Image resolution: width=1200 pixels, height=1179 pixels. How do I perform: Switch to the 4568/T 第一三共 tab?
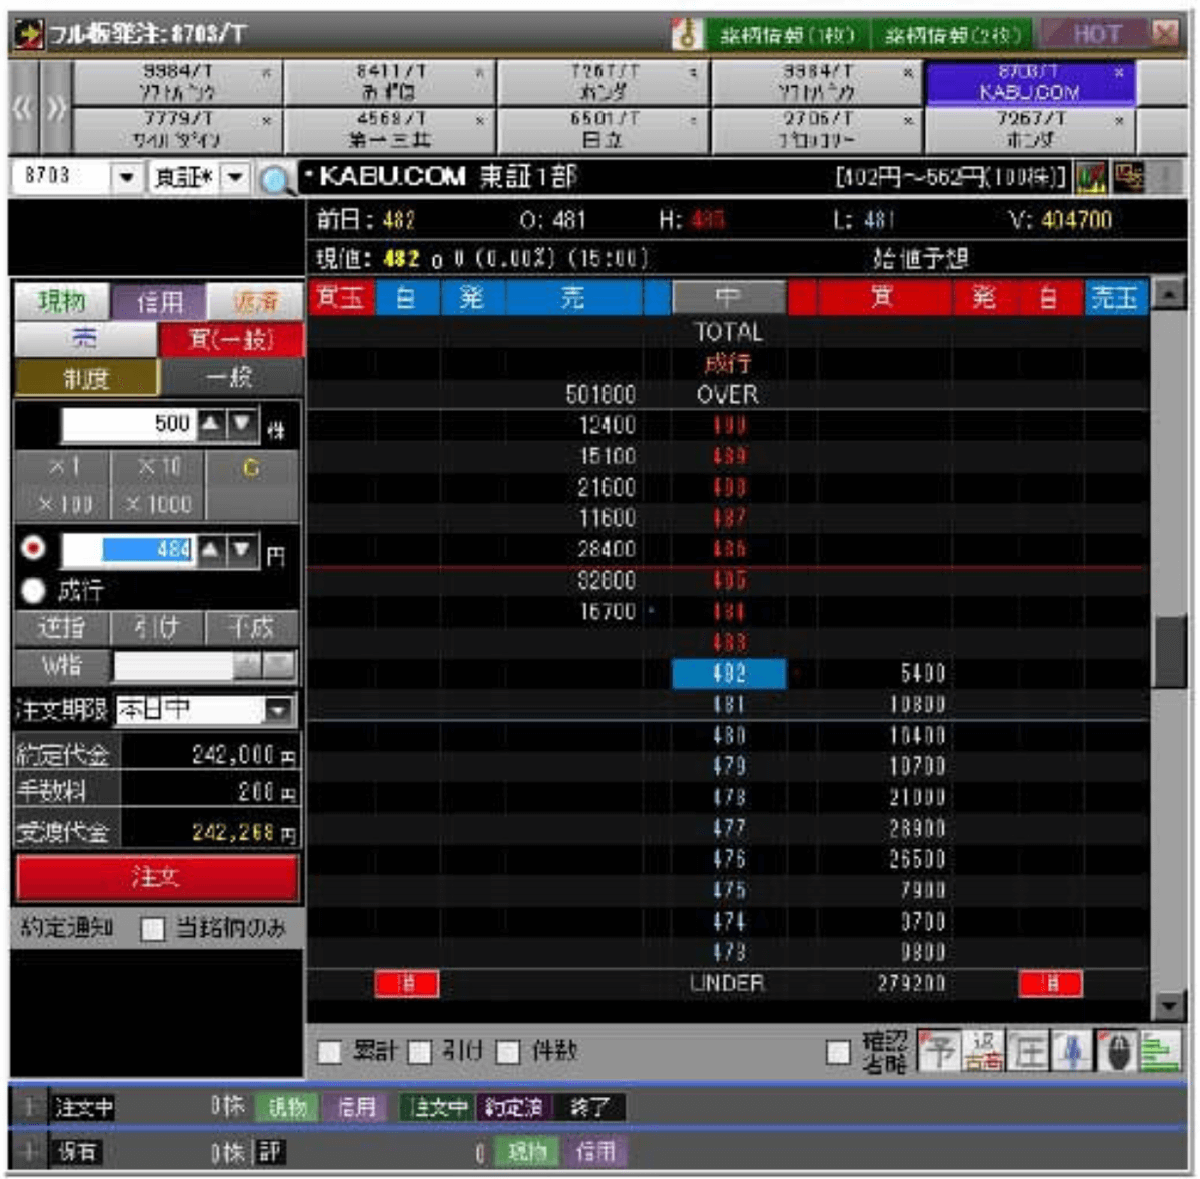[390, 129]
